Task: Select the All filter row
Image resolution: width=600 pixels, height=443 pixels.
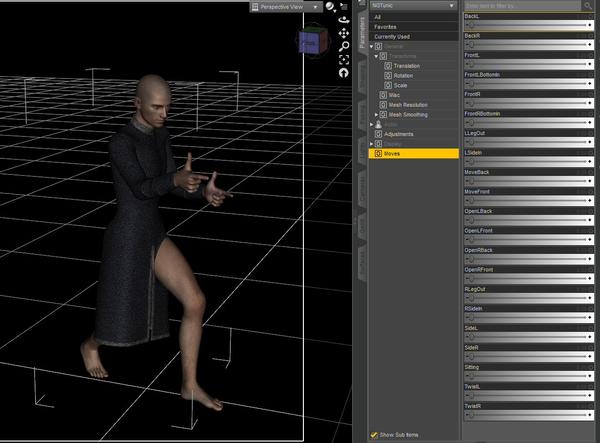Action: click(414, 17)
